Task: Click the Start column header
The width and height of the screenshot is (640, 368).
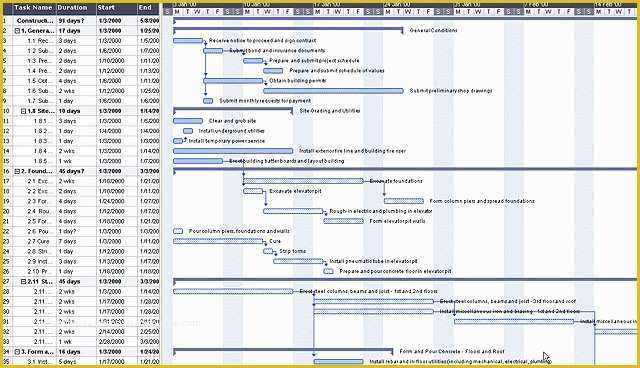Action: tap(117, 8)
